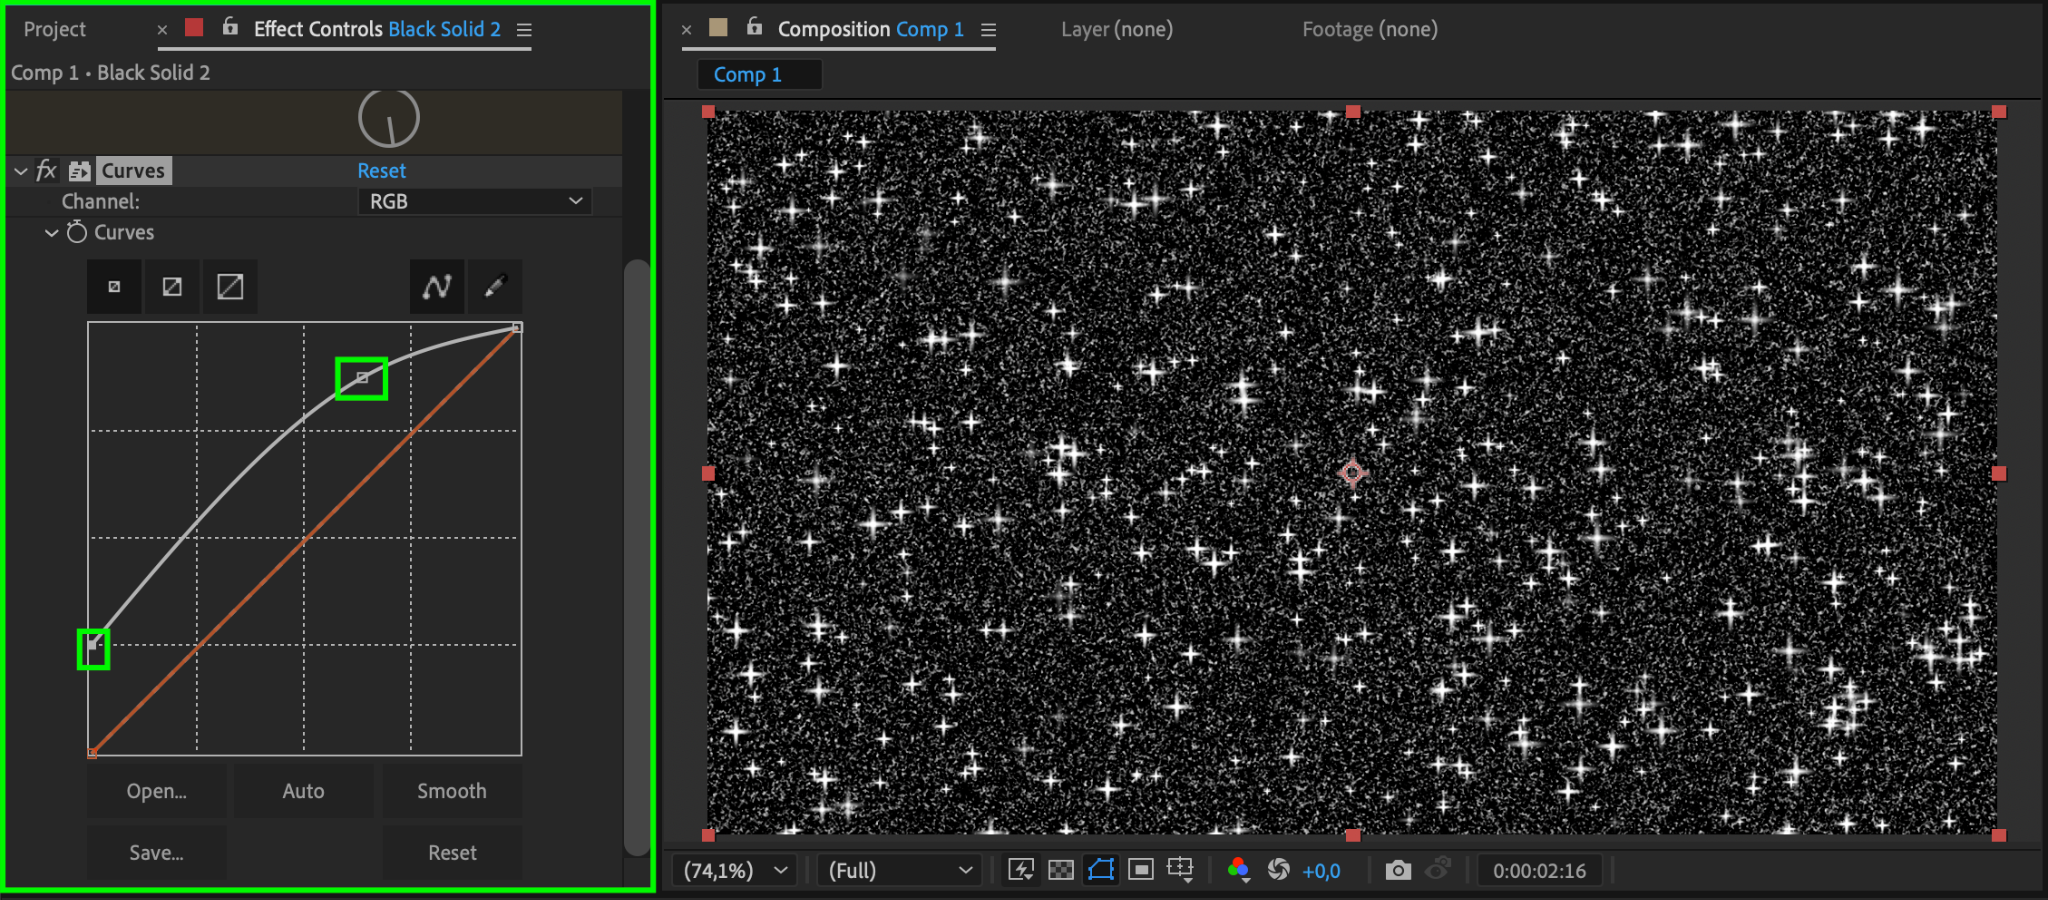Click the Effect Controls vertical scrollbar
Screen dimensions: 2048x900
click(637, 557)
